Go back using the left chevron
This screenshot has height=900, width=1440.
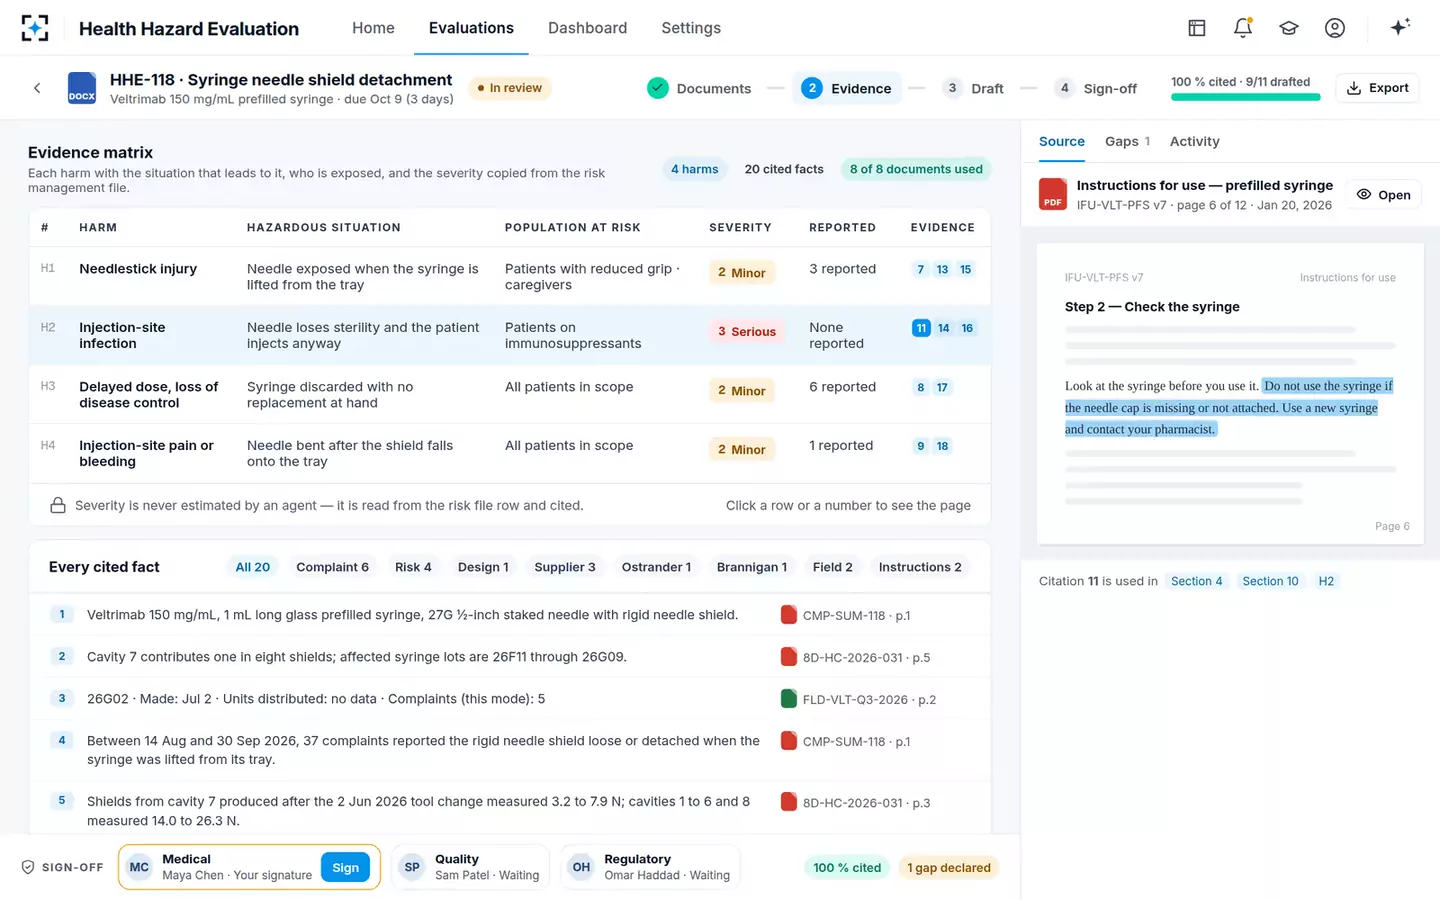click(x=37, y=88)
